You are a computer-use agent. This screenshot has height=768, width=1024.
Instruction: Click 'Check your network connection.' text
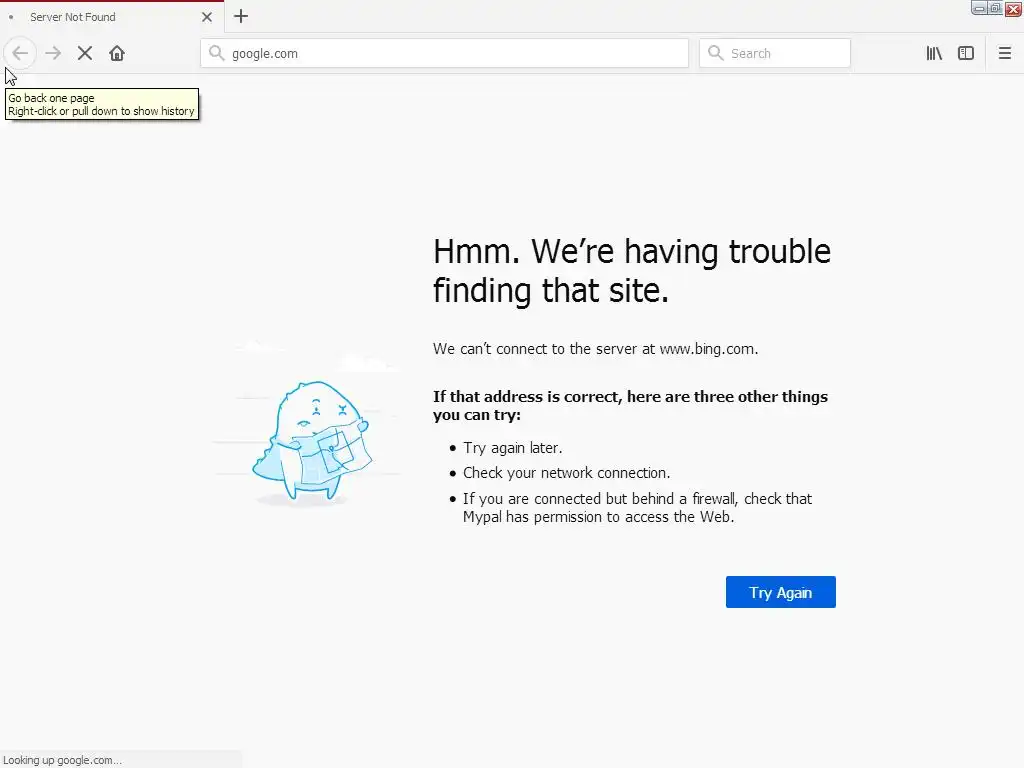566,473
